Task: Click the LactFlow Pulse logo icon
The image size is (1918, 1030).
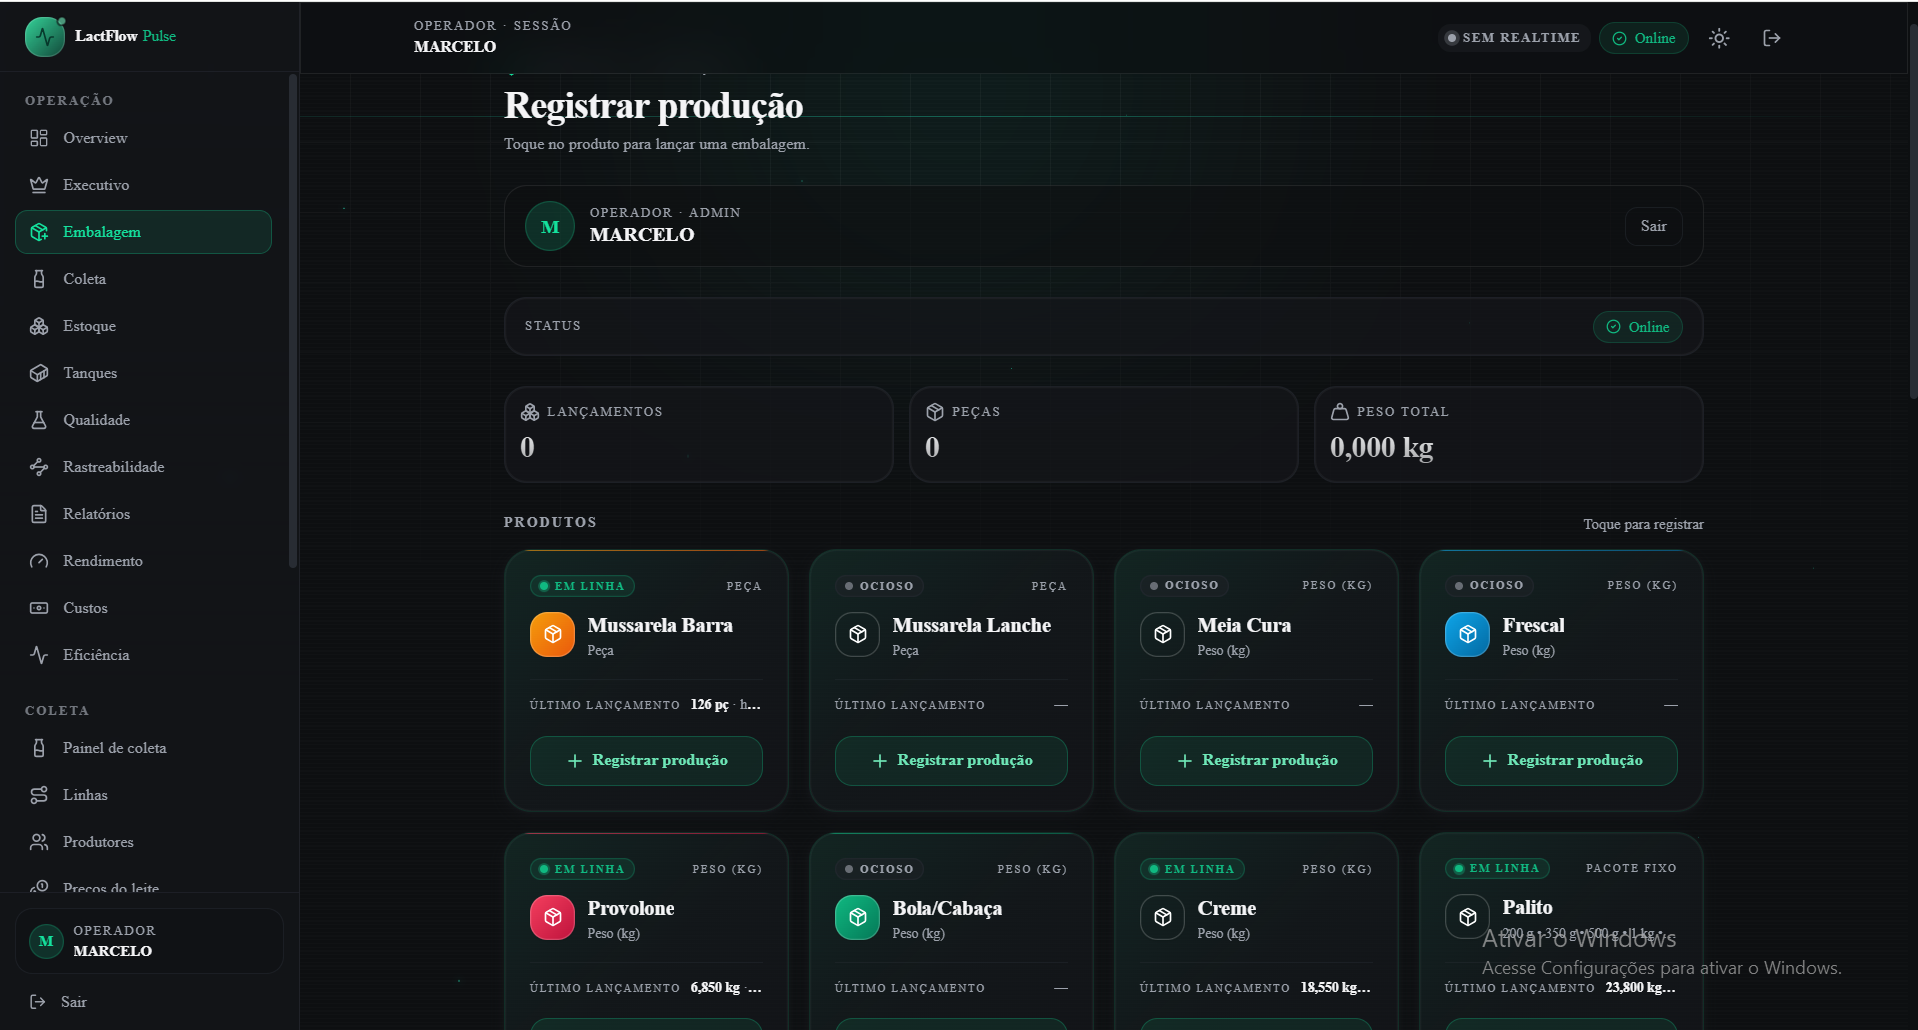Action: click(45, 37)
